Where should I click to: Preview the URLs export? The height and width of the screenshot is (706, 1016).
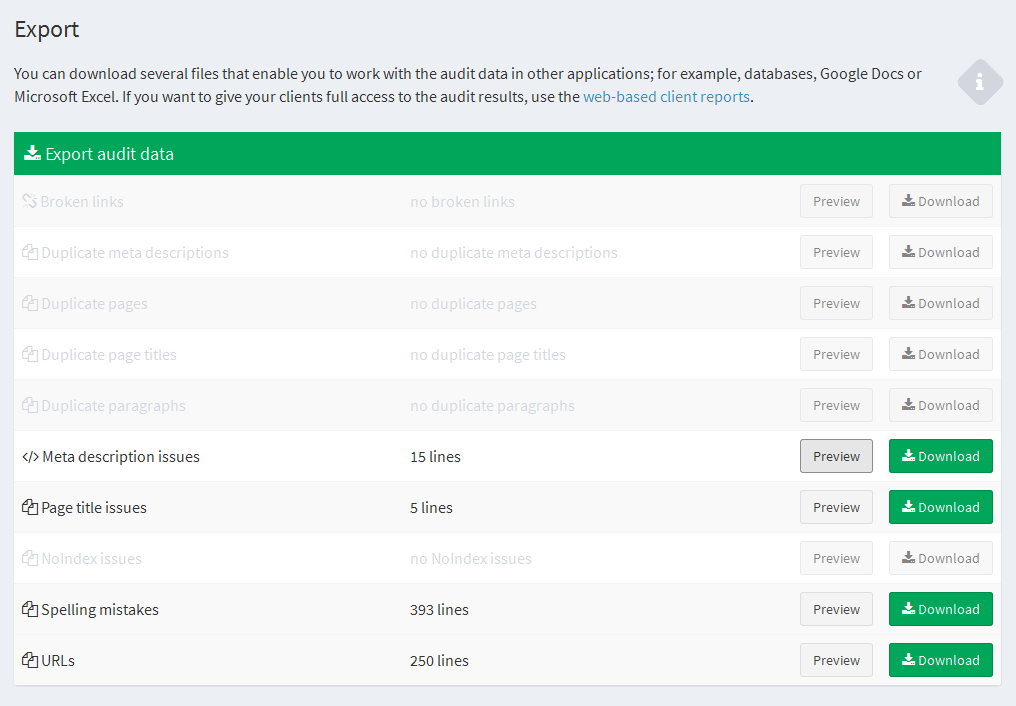coord(836,660)
